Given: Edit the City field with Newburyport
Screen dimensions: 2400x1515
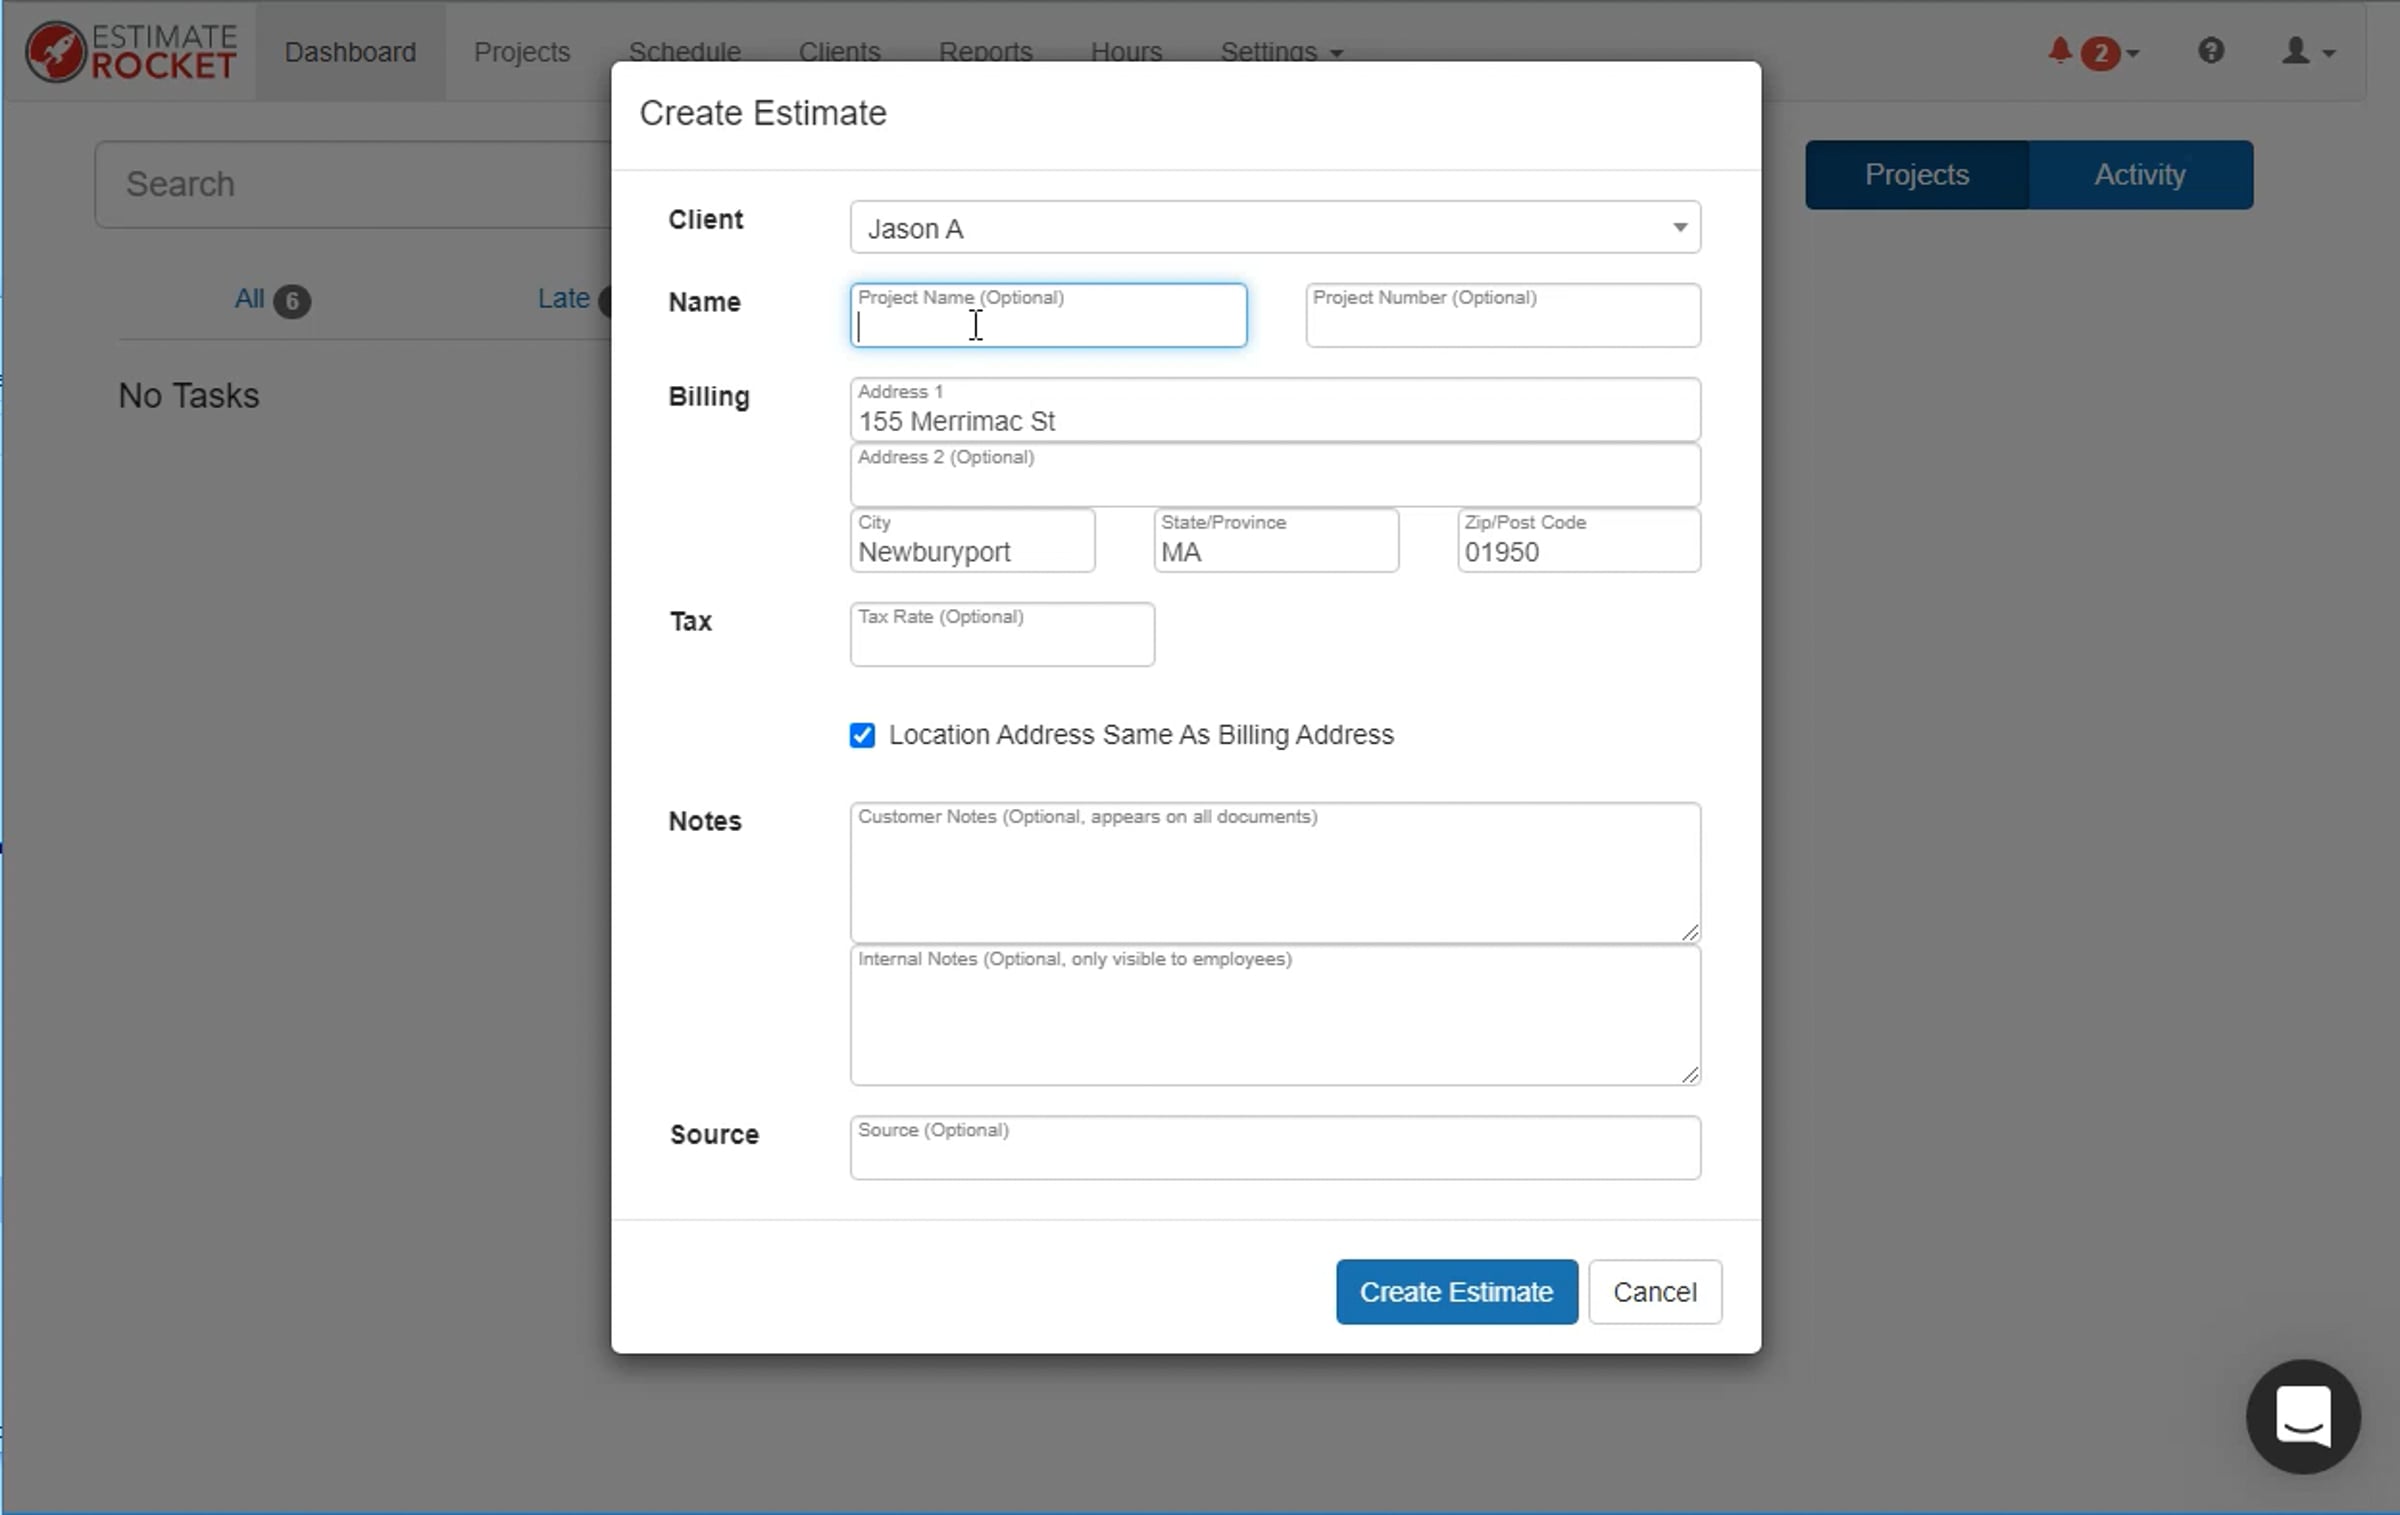Looking at the screenshot, I should [972, 540].
